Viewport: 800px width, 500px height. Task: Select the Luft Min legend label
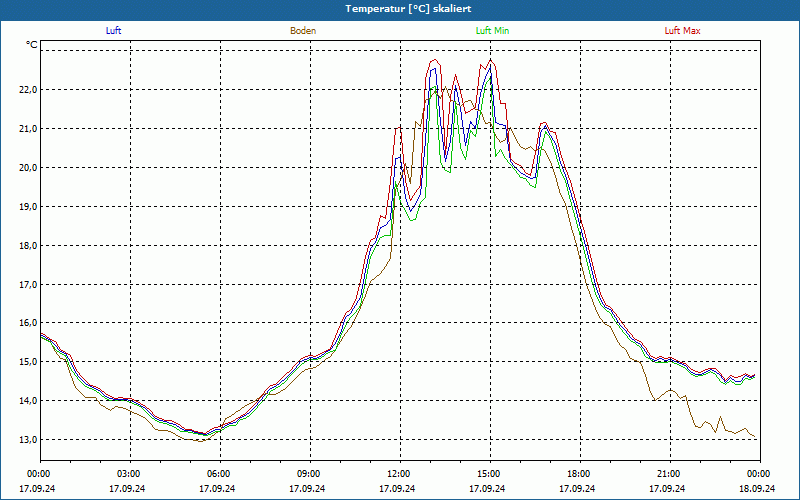pyautogui.click(x=492, y=31)
